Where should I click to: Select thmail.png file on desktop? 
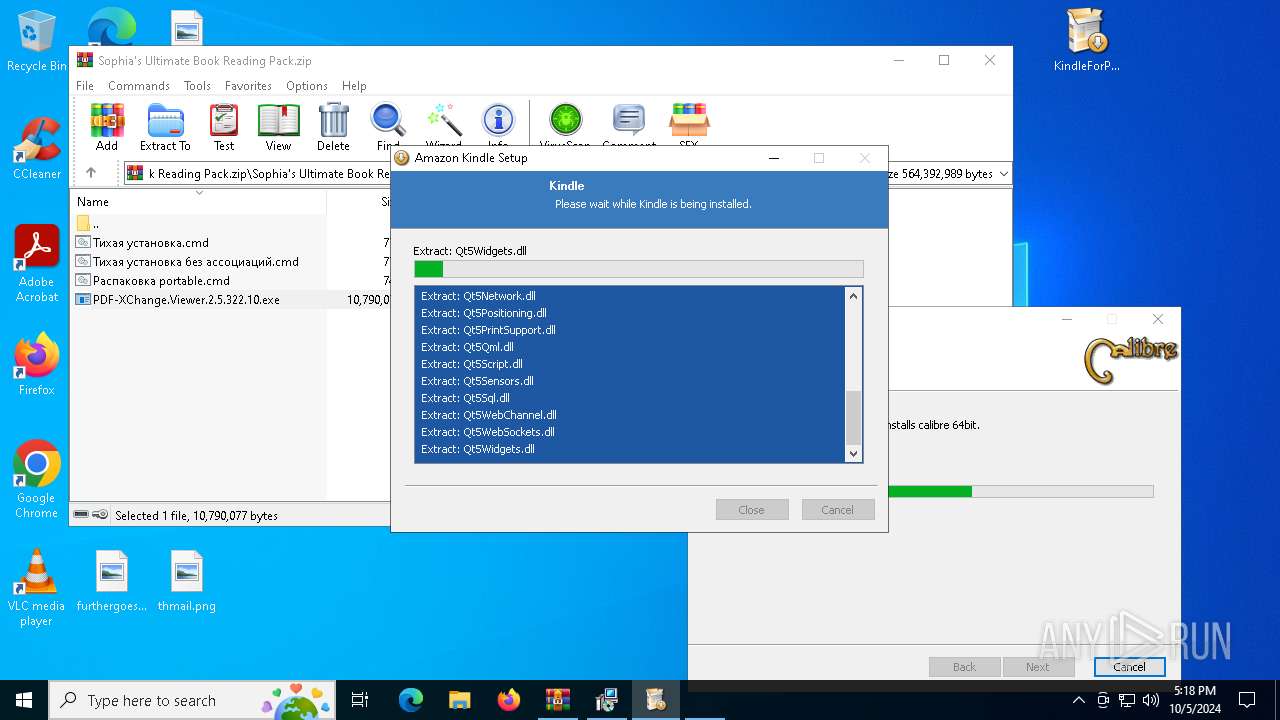[x=187, y=581]
